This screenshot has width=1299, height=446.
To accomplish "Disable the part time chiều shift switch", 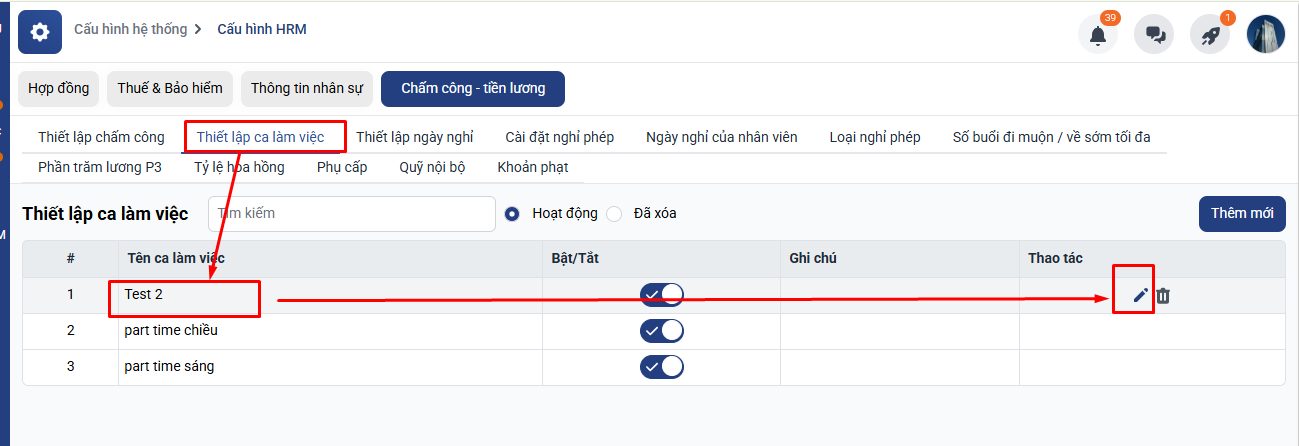I will pyautogui.click(x=661, y=330).
